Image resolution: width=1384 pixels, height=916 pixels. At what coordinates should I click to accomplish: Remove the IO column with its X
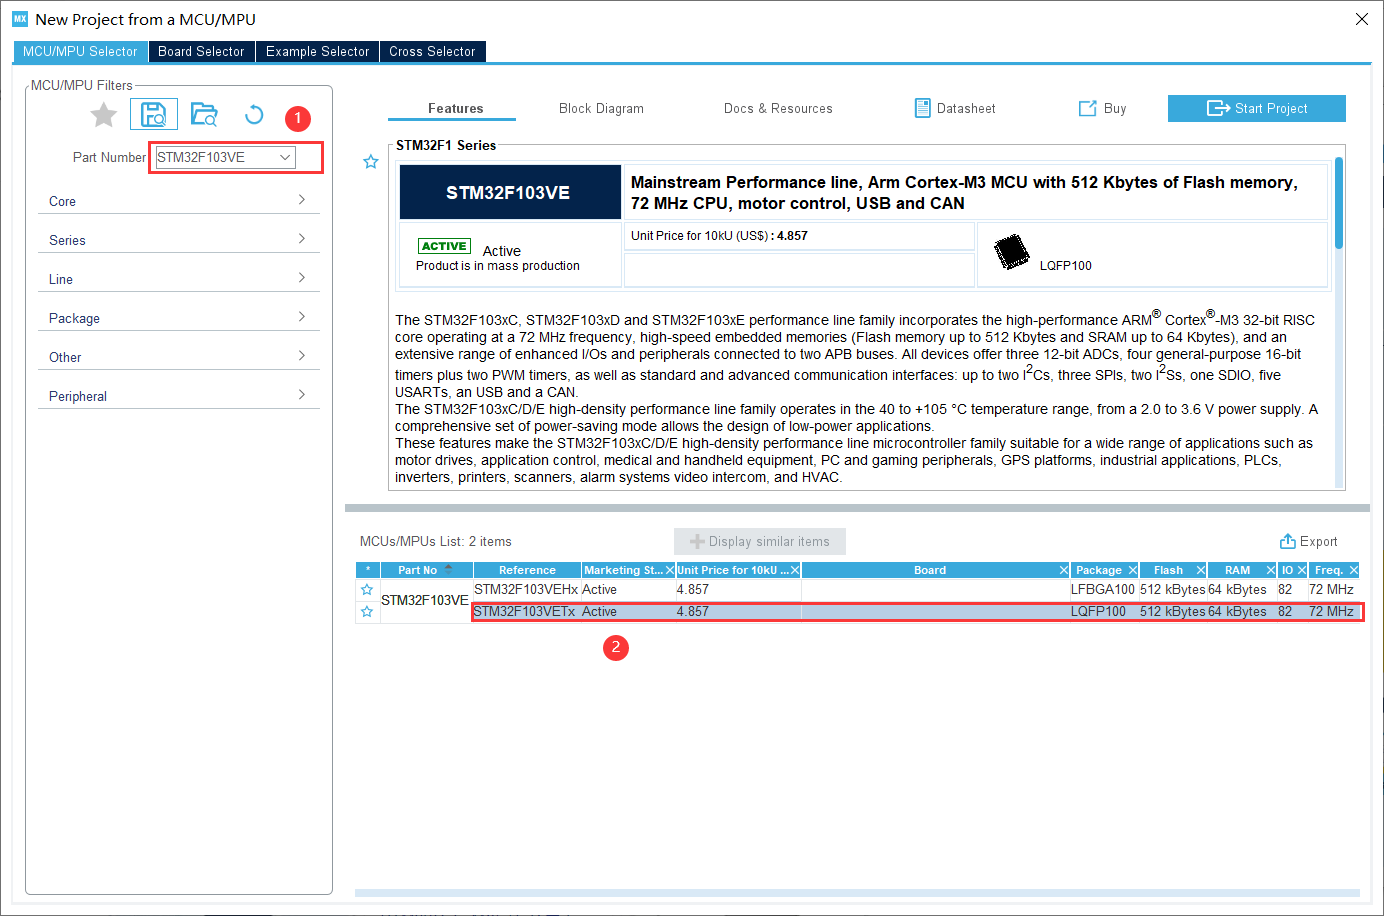1302,570
